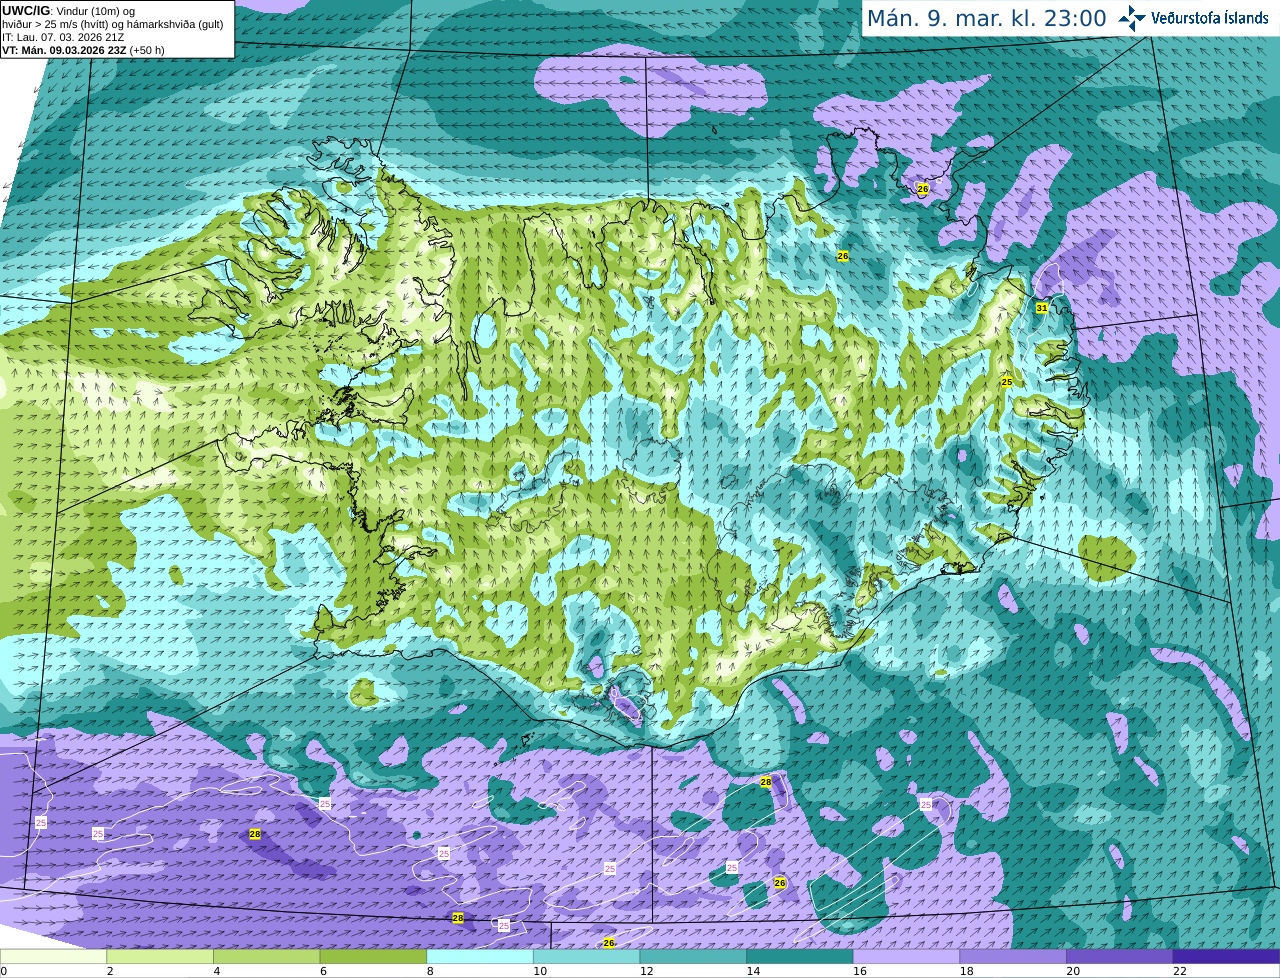Pick the 10–12 m/s light teal swatch
This screenshot has width=1280, height=978.
[x=586, y=956]
